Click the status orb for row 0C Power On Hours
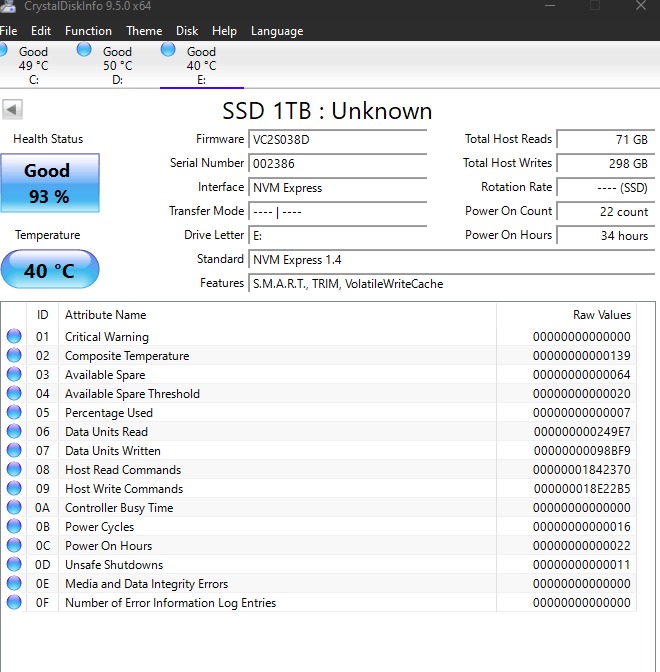The width and height of the screenshot is (660, 672). pyautogui.click(x=14, y=545)
